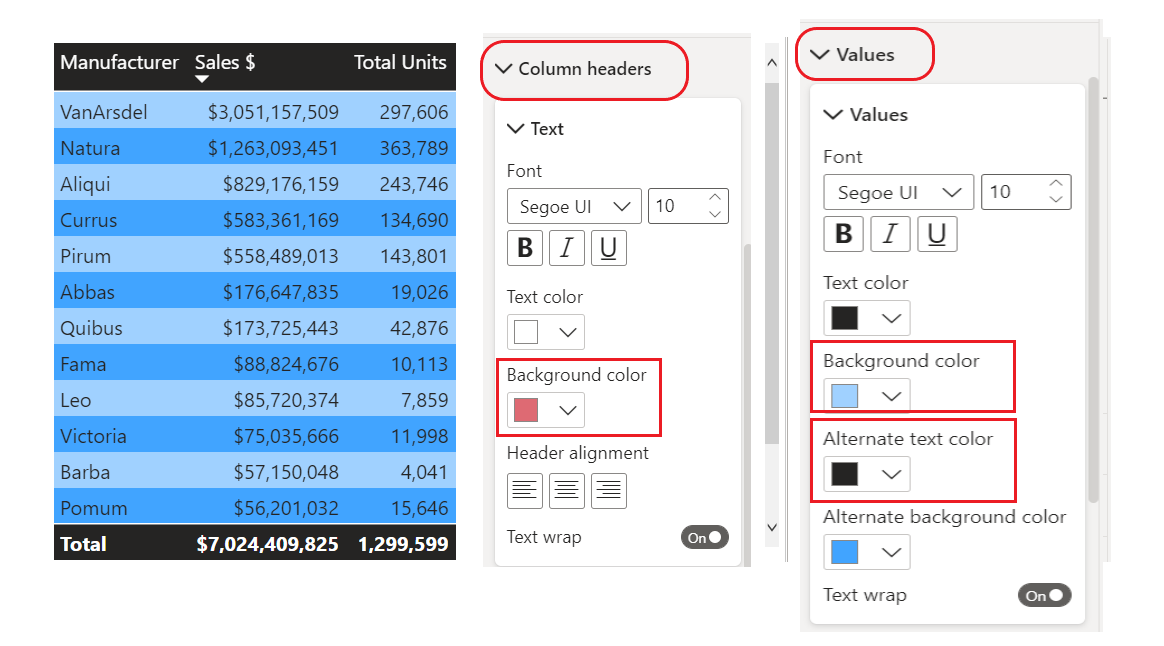This screenshot has width=1164, height=646.
Task: Select the Quibus manufacturer cell
Action: point(91,328)
